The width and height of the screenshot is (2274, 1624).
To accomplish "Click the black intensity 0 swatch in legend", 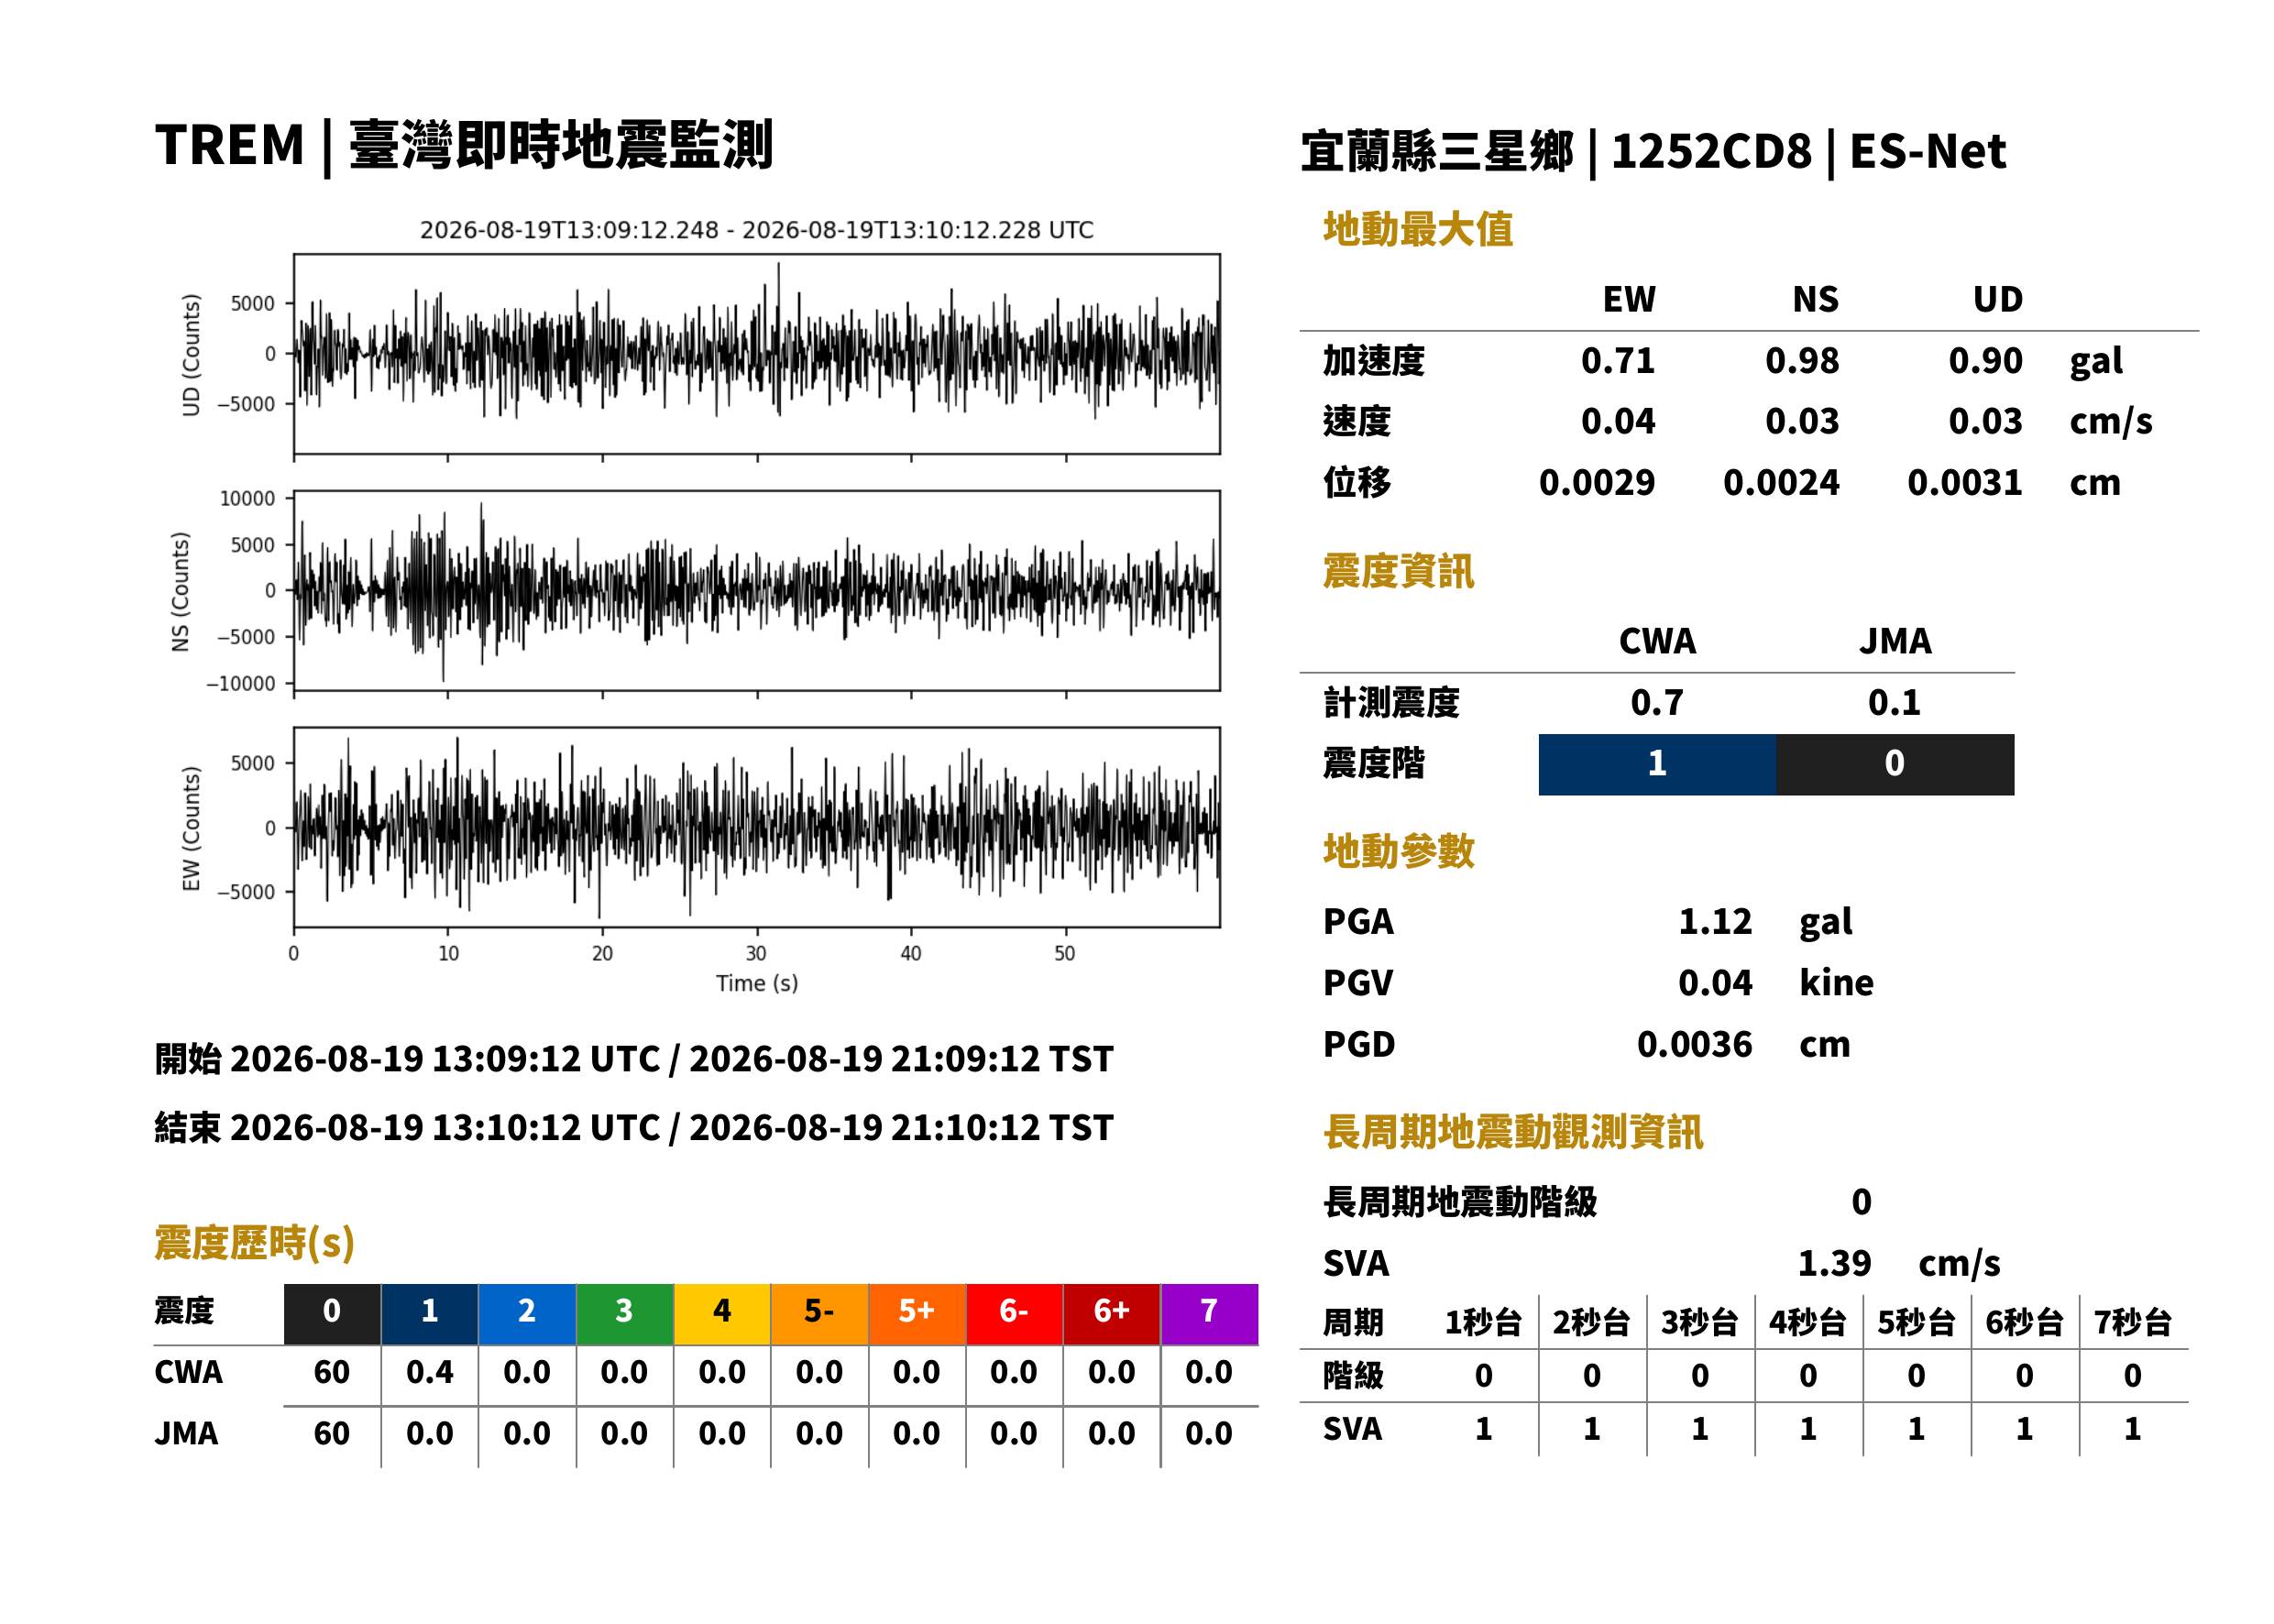I will click(332, 1314).
